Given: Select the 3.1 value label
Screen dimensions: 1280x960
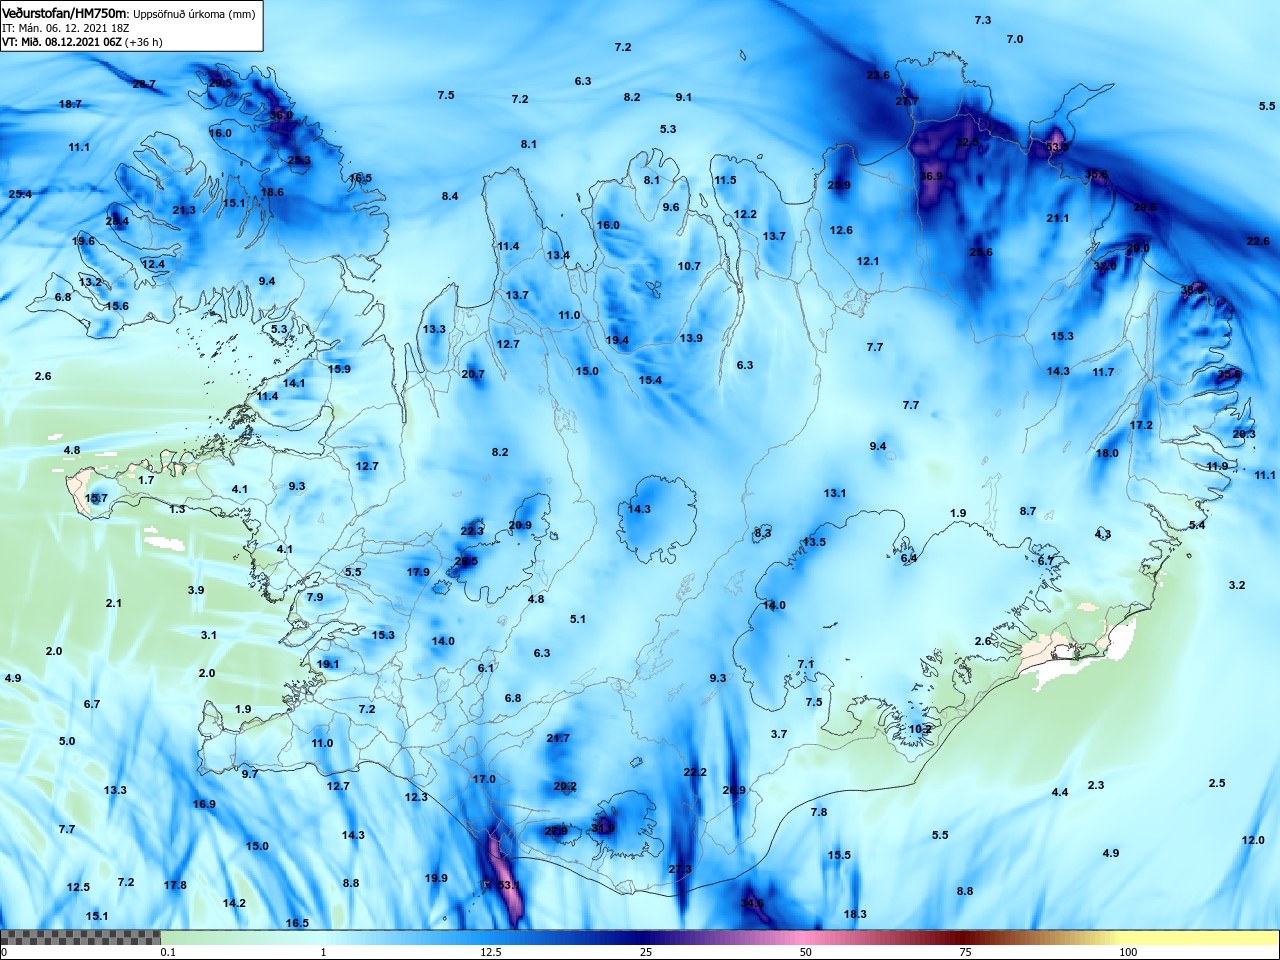Looking at the screenshot, I should point(209,635).
